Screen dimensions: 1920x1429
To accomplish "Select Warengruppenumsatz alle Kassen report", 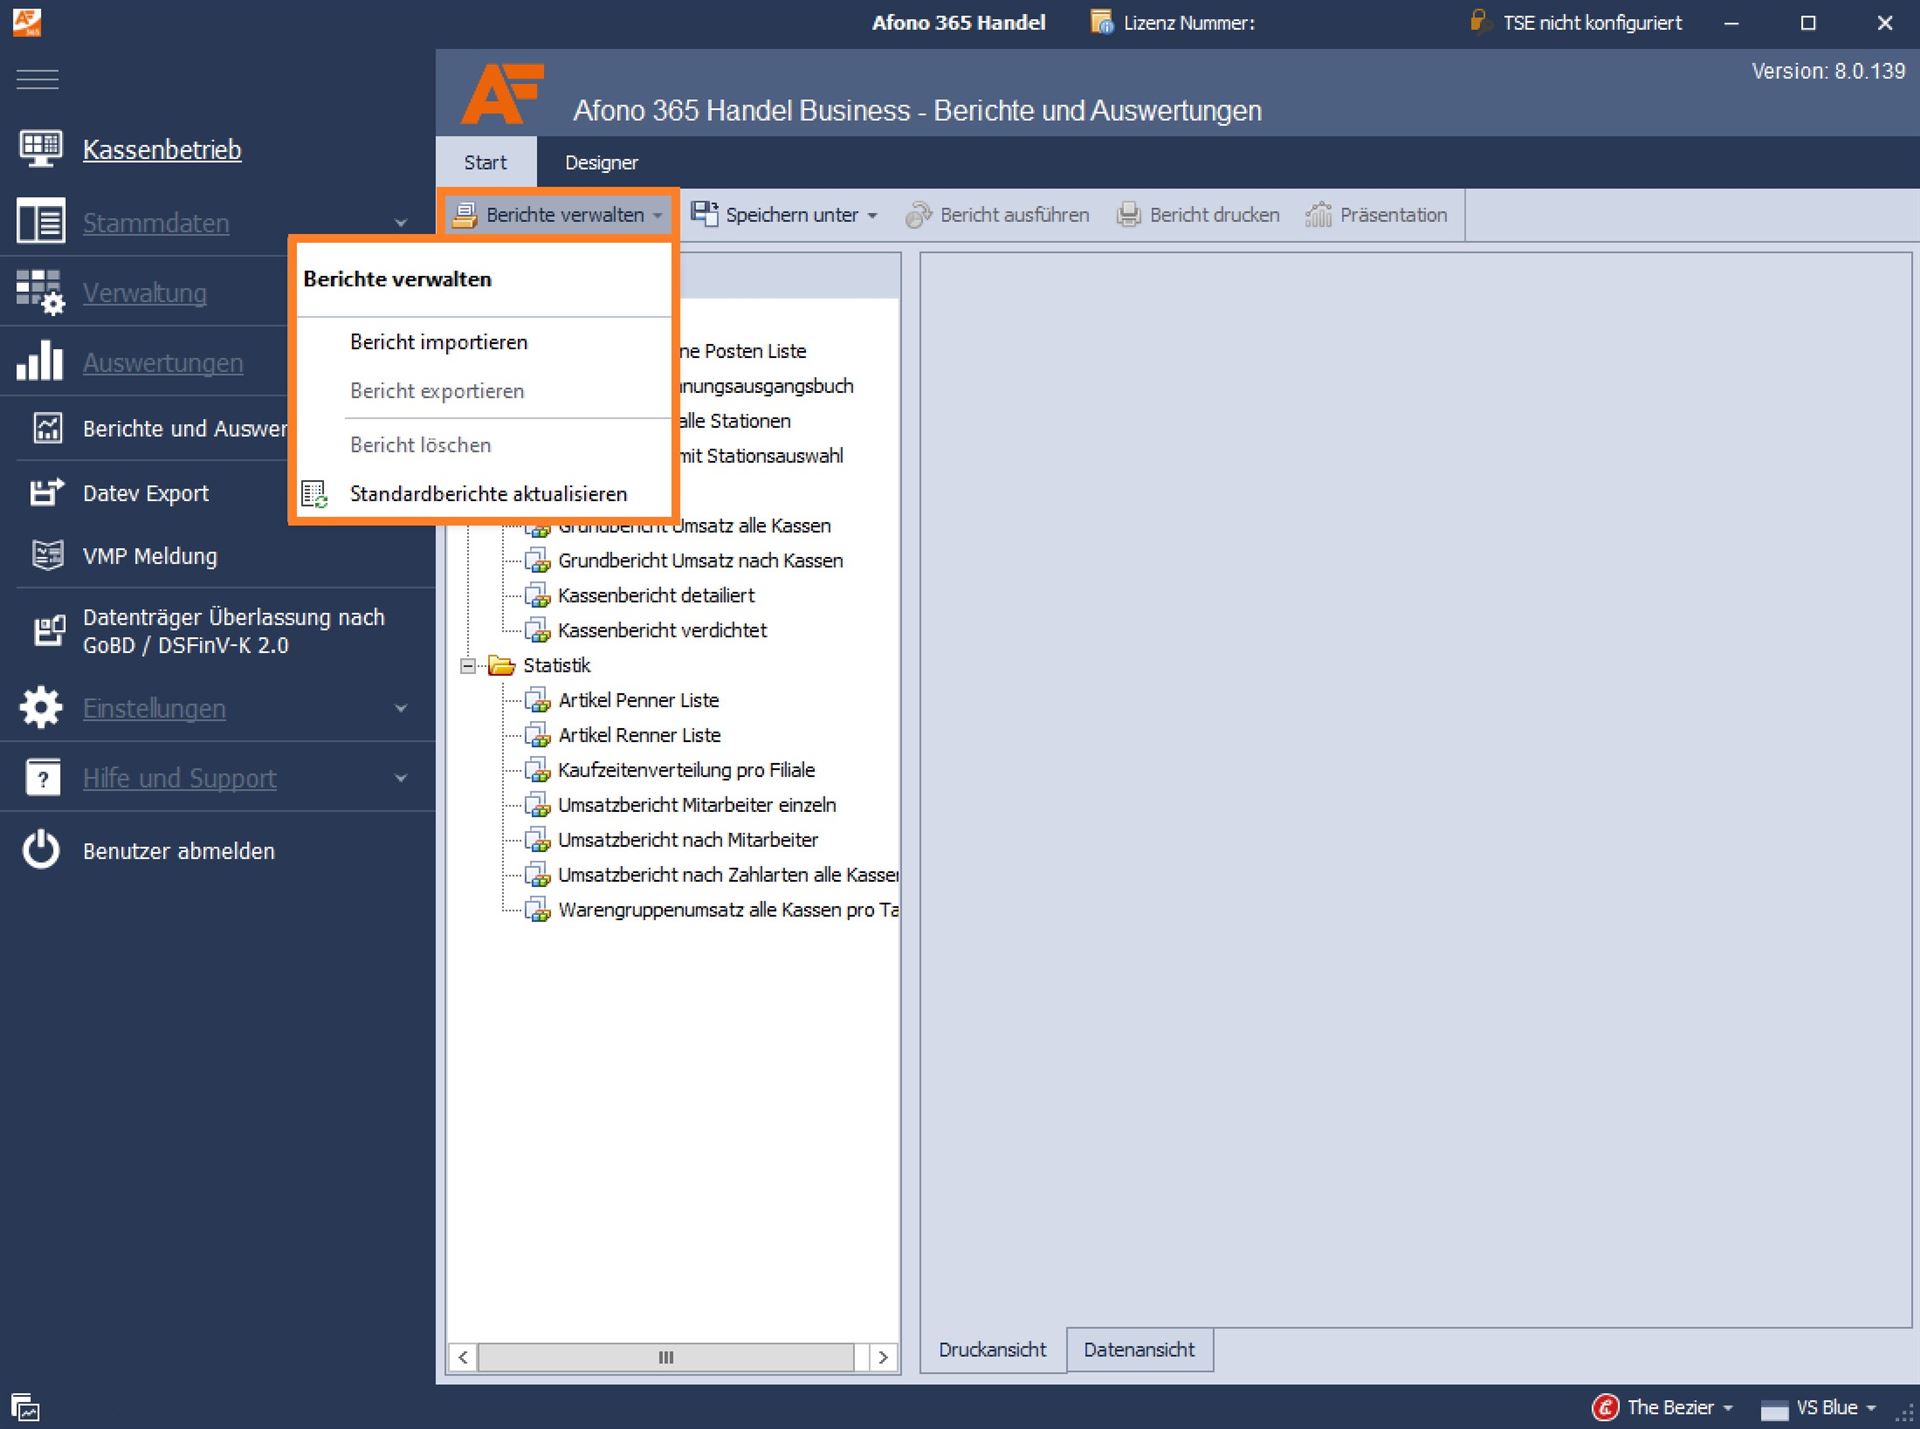I will click(728, 910).
